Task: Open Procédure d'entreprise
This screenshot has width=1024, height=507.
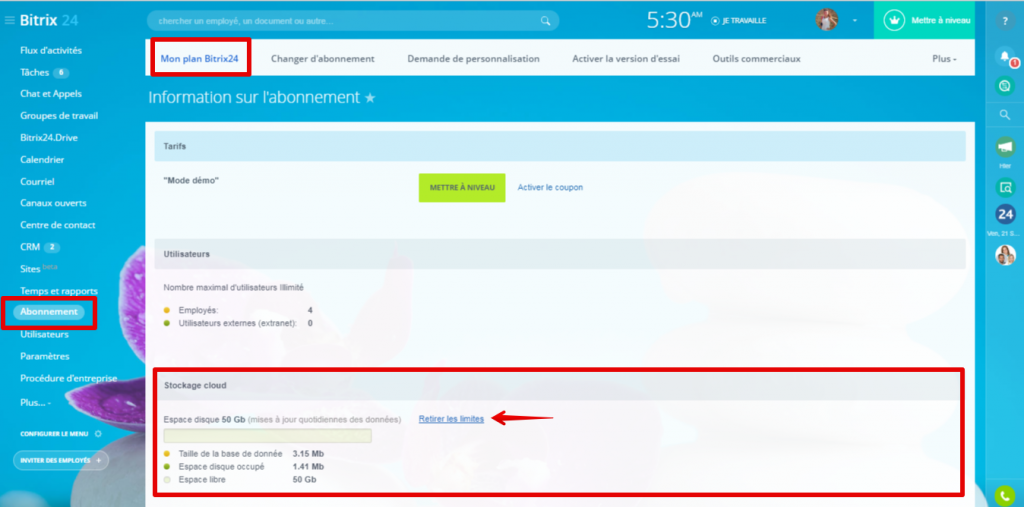Action: pyautogui.click(x=69, y=378)
